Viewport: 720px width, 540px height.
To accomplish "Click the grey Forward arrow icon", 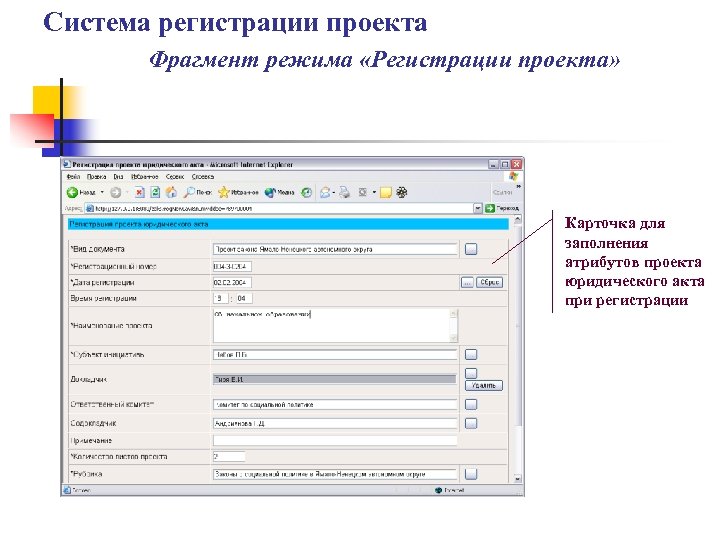I will [115, 192].
